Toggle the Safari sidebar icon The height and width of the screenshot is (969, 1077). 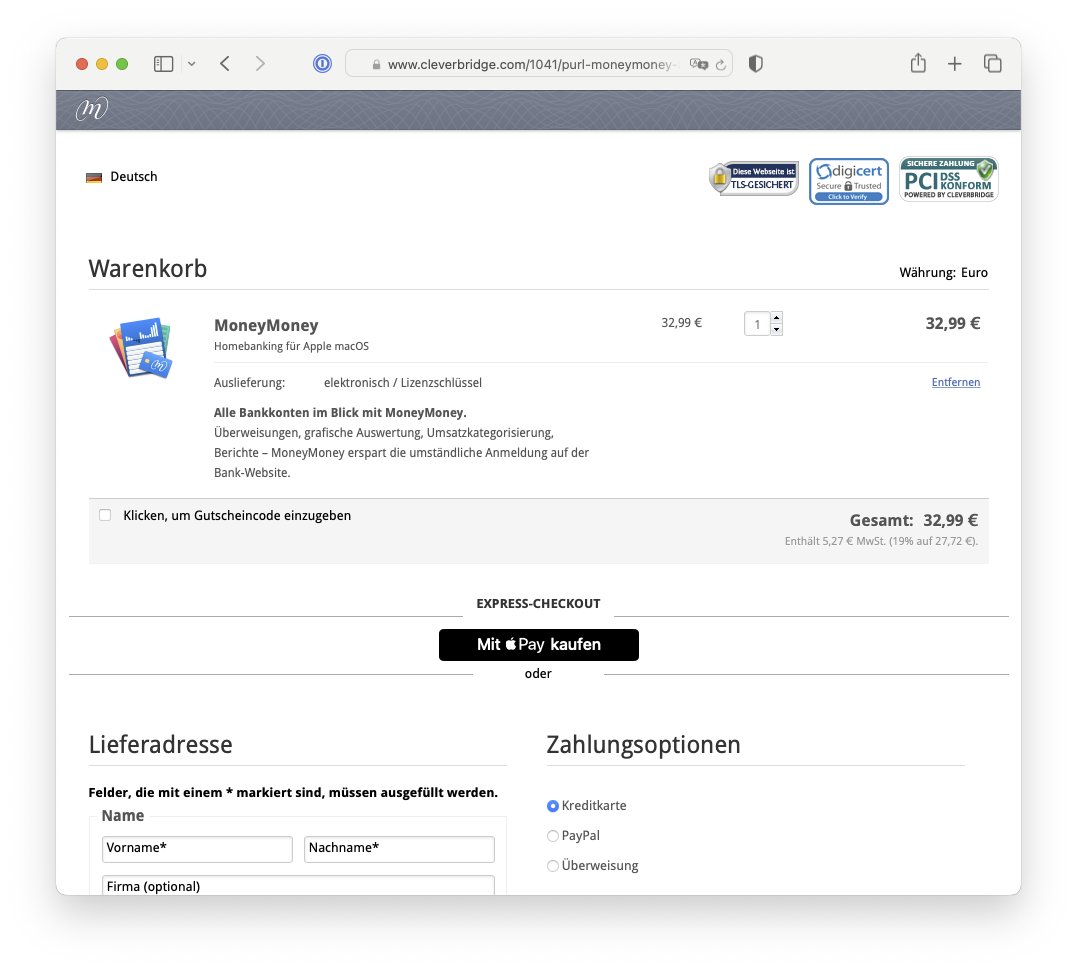pos(163,64)
